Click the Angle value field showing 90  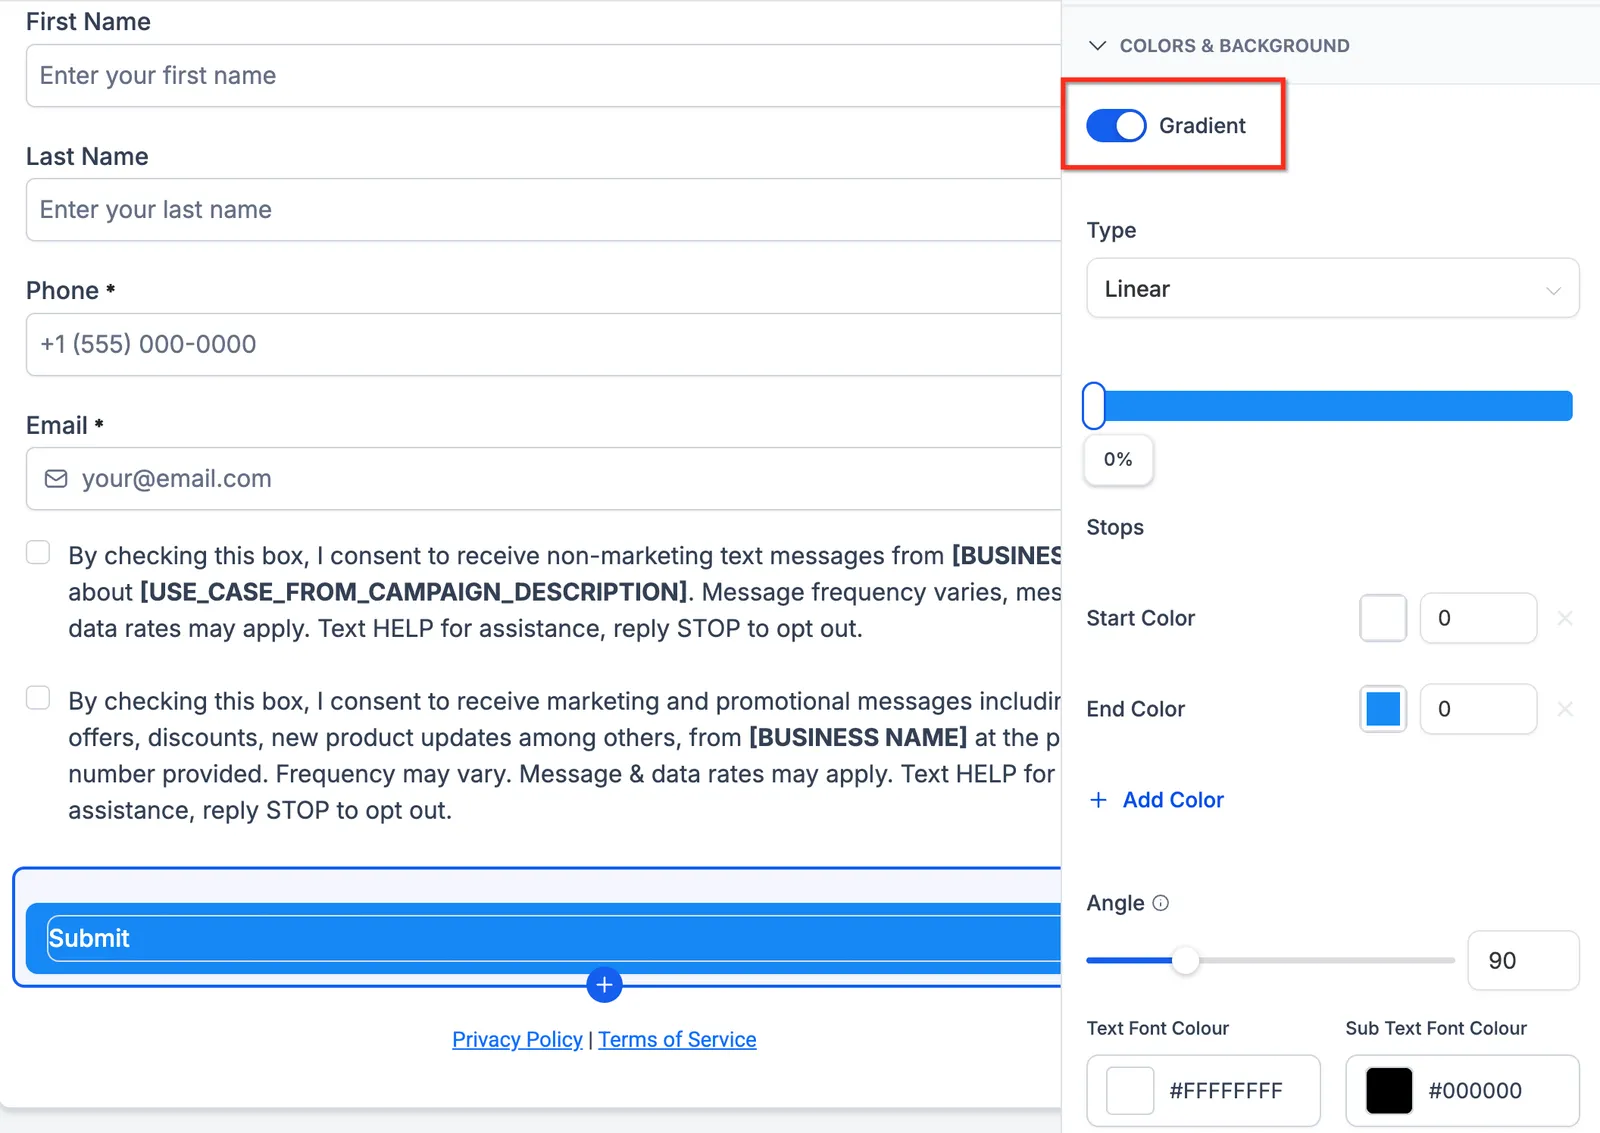click(x=1523, y=961)
